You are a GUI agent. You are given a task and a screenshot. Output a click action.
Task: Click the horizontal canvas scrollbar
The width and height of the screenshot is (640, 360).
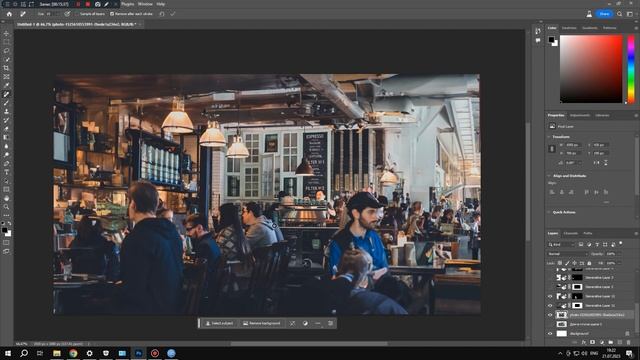(309, 344)
